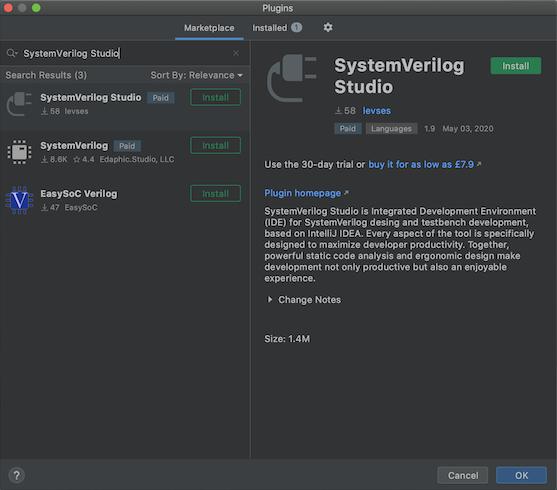Click the Paid tag in details pane

pyautogui.click(x=347, y=129)
